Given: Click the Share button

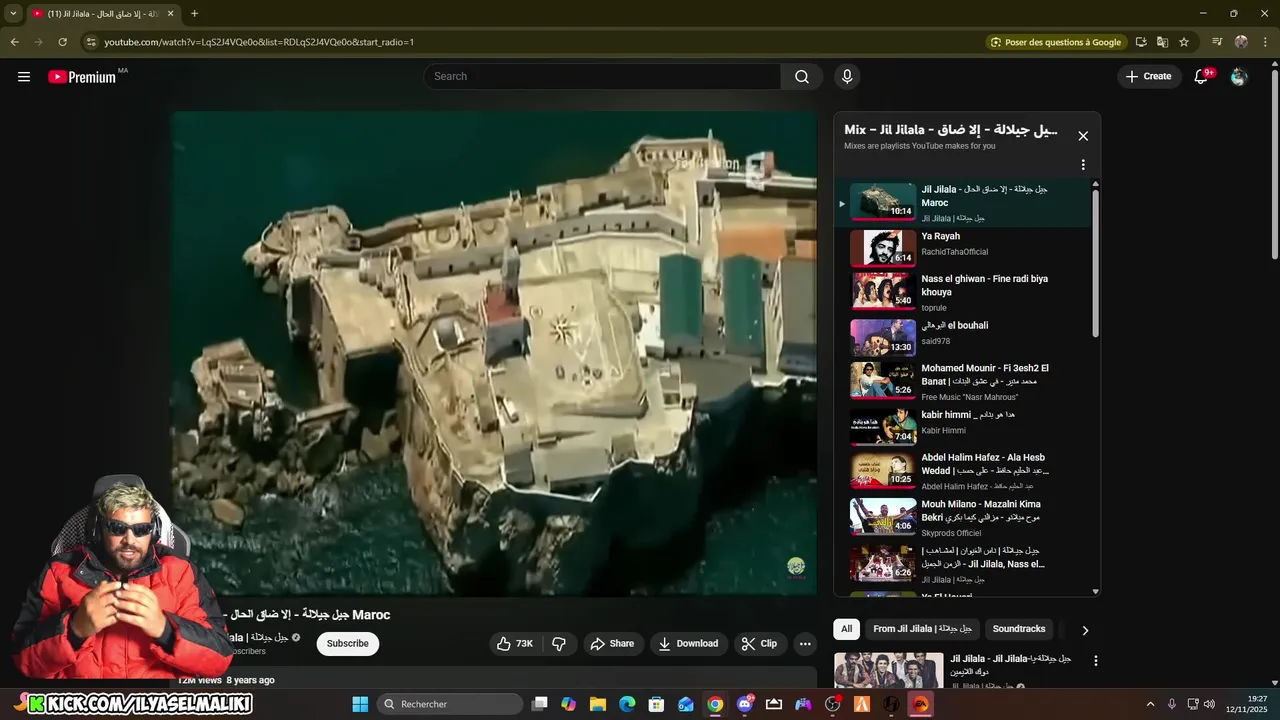Looking at the screenshot, I should pyautogui.click(x=611, y=644).
